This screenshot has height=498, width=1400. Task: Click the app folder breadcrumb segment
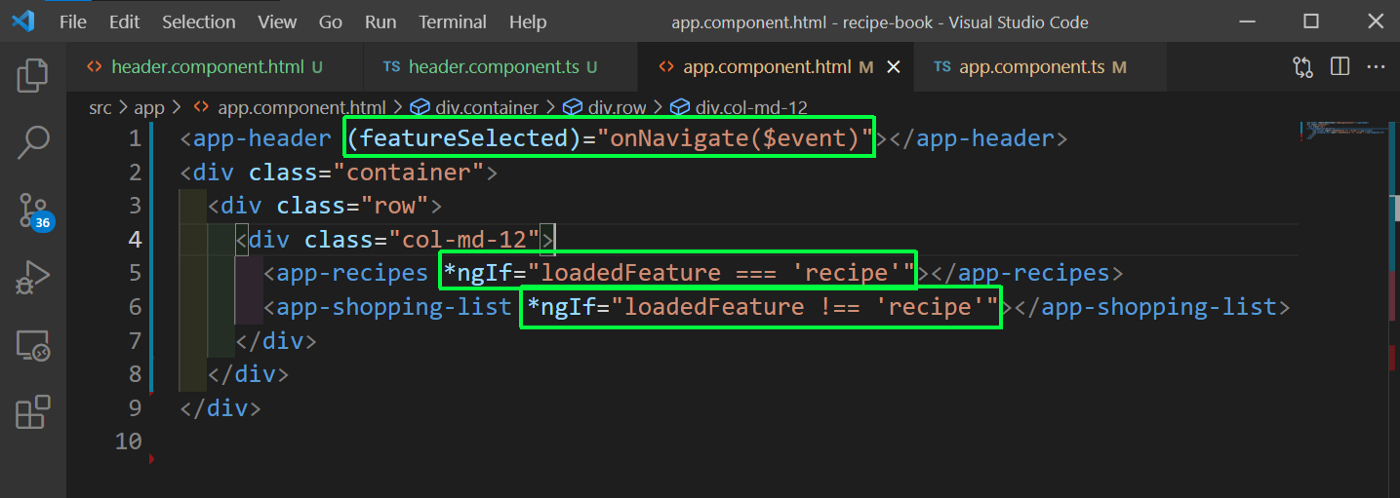(149, 107)
